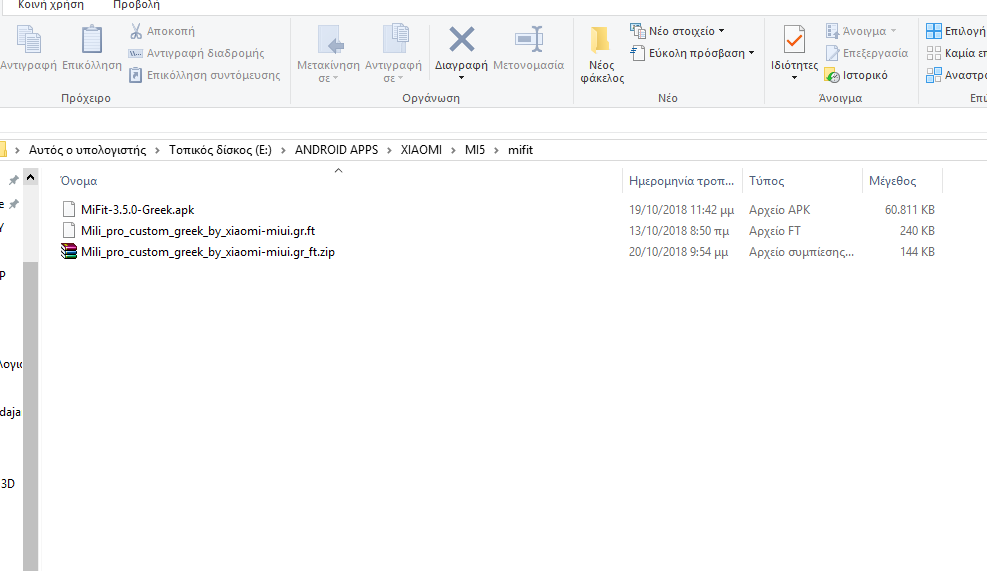
Task: Switch to the Προβολή ribbon tab
Action: [136, 5]
